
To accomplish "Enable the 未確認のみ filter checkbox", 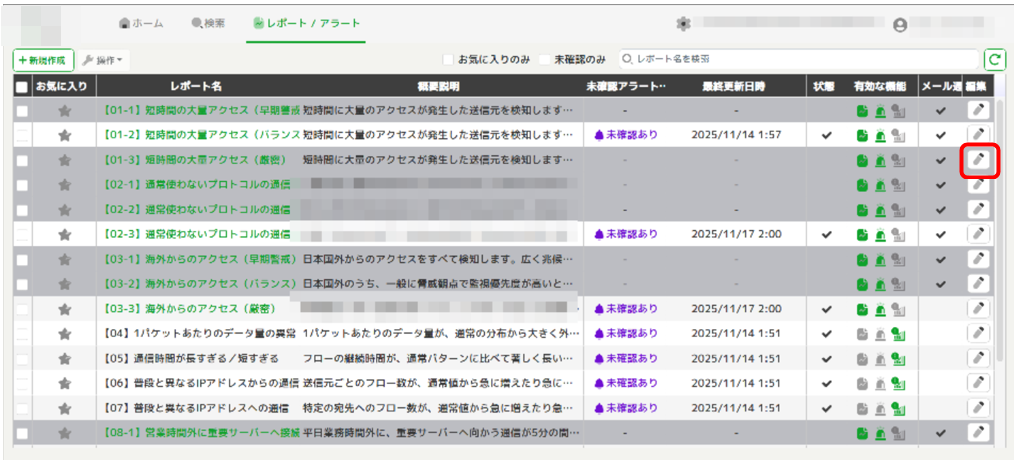I will click(x=544, y=60).
